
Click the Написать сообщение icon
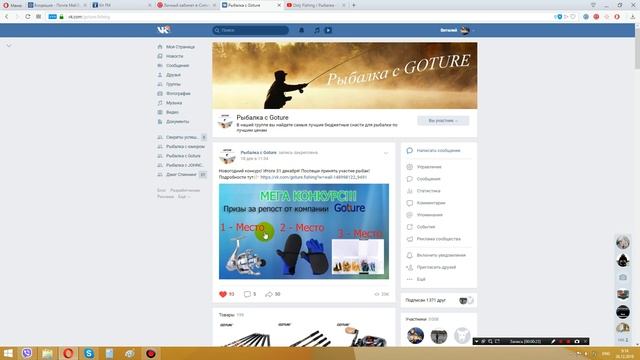click(409, 151)
